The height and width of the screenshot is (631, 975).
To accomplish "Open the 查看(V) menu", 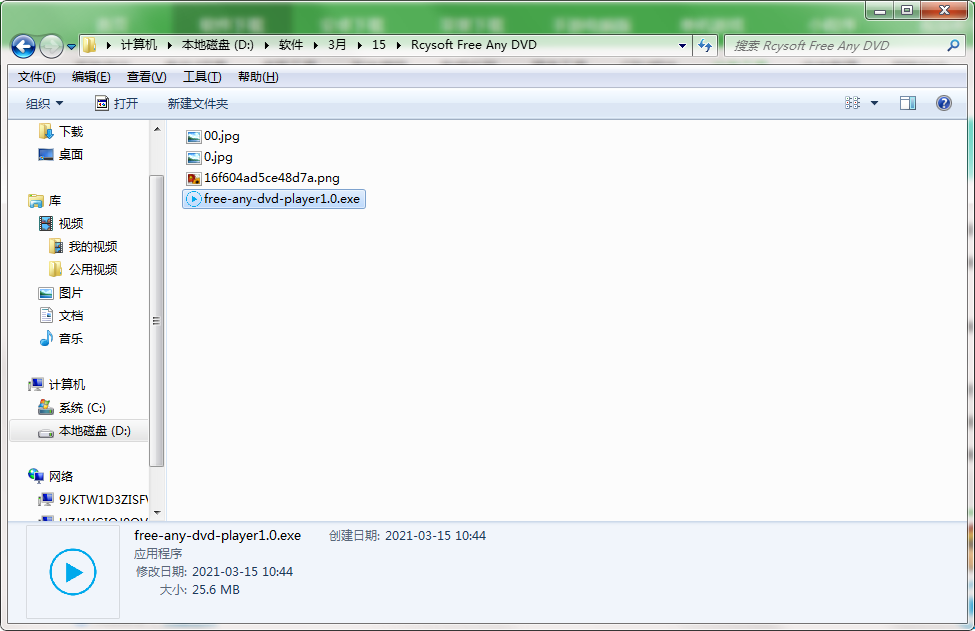I will [146, 76].
